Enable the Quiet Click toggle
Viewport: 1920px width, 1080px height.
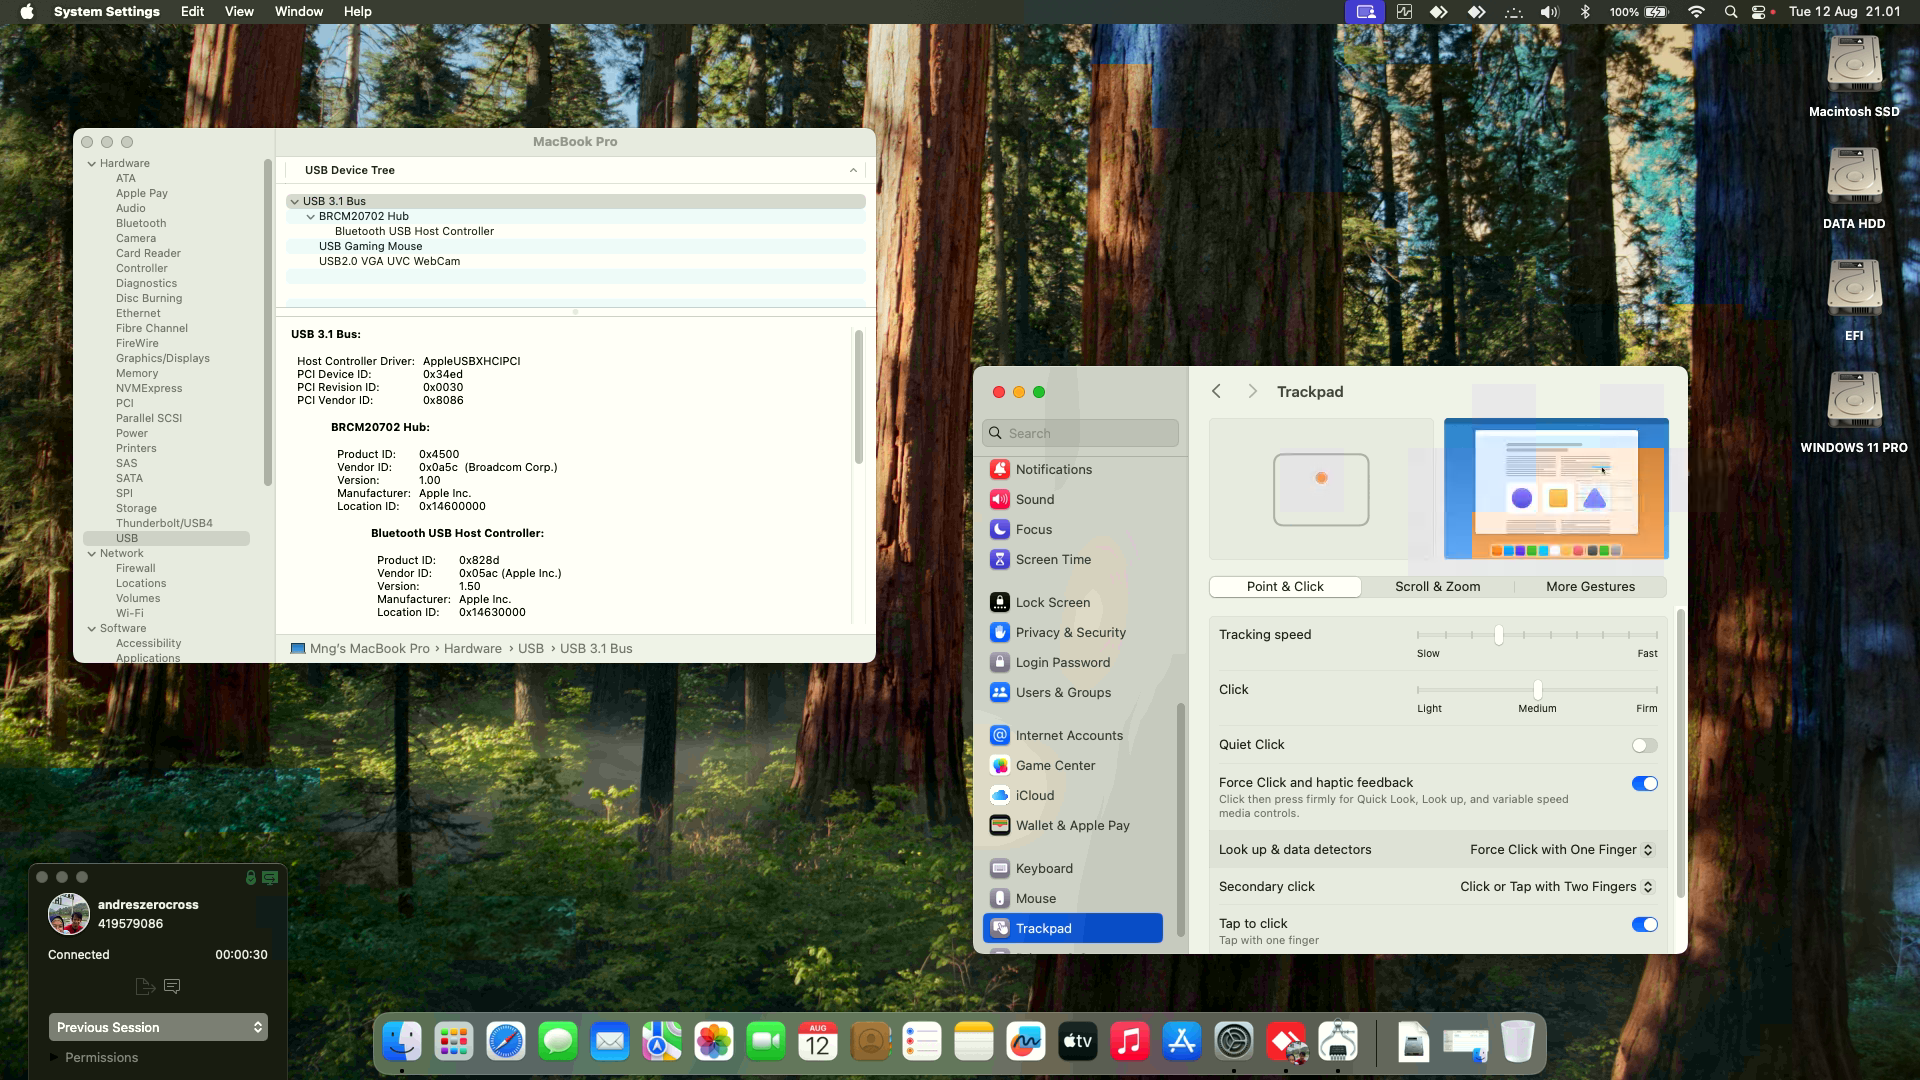[x=1644, y=745]
